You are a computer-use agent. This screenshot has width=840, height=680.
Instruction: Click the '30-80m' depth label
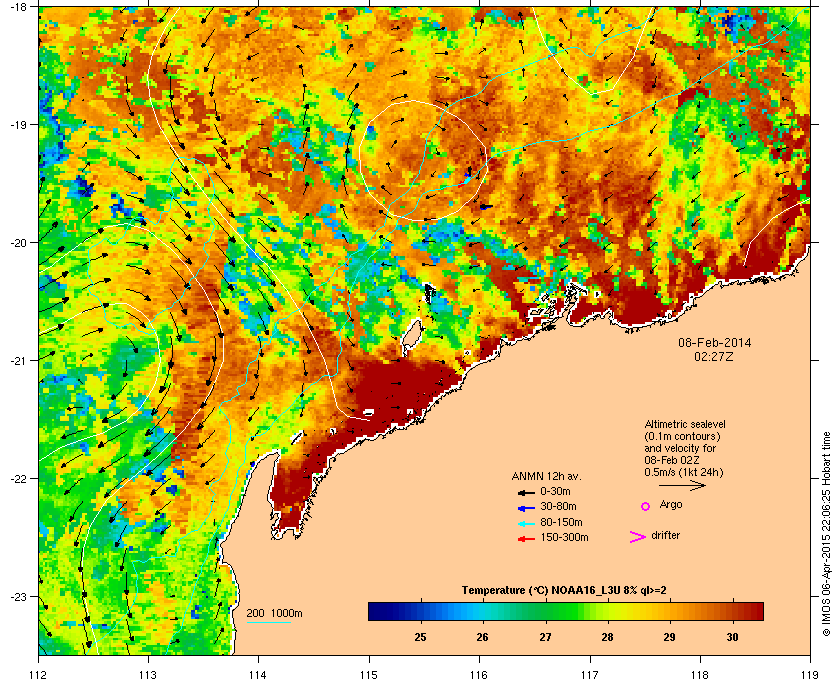[x=558, y=506]
